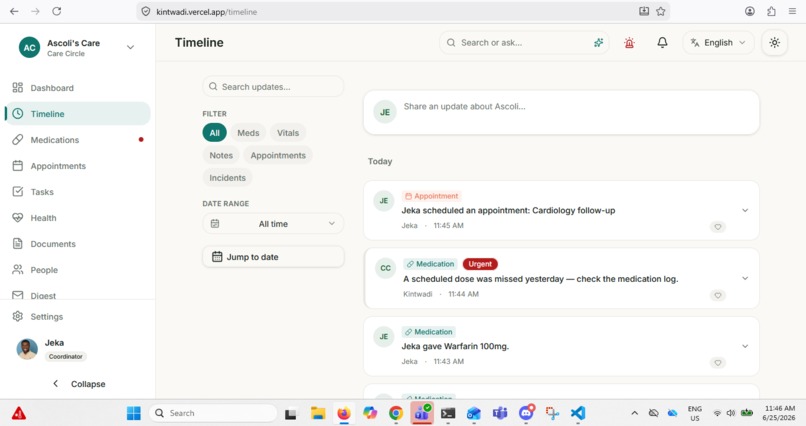Like the Cardiology follow-up entry
Image resolution: width=806 pixels, height=426 pixels.
(718, 227)
